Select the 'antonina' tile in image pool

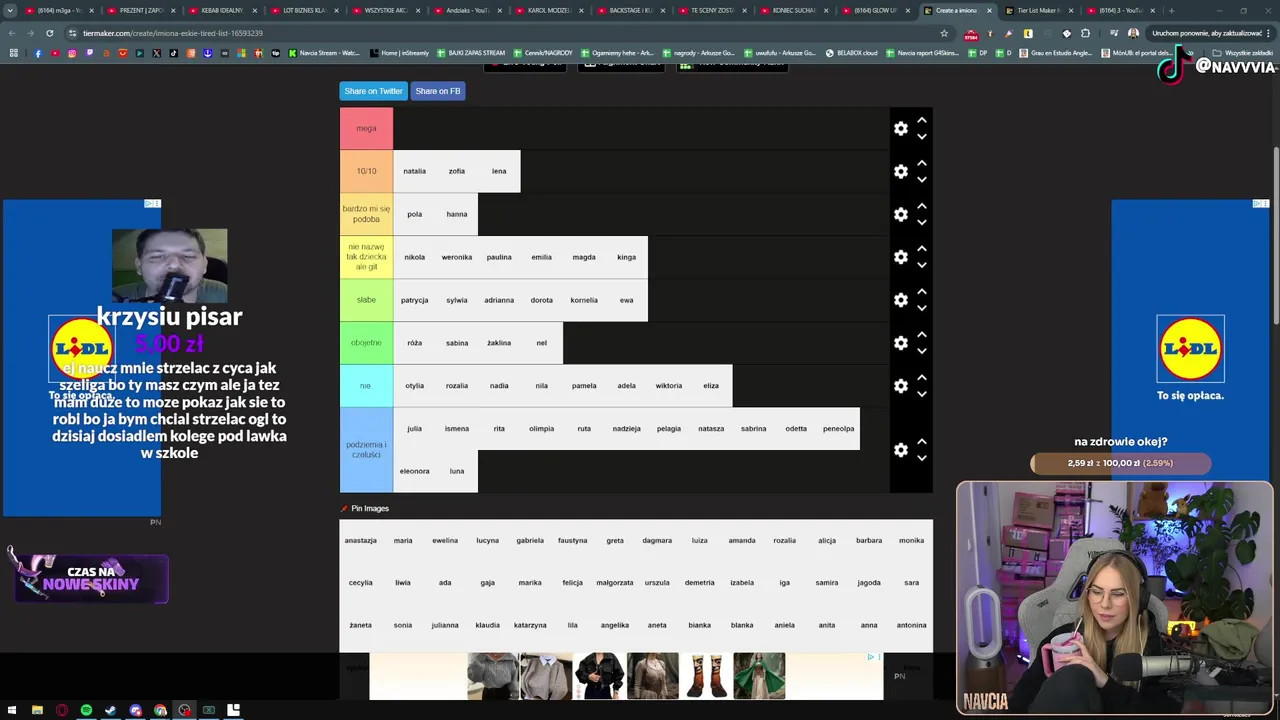tap(911, 625)
